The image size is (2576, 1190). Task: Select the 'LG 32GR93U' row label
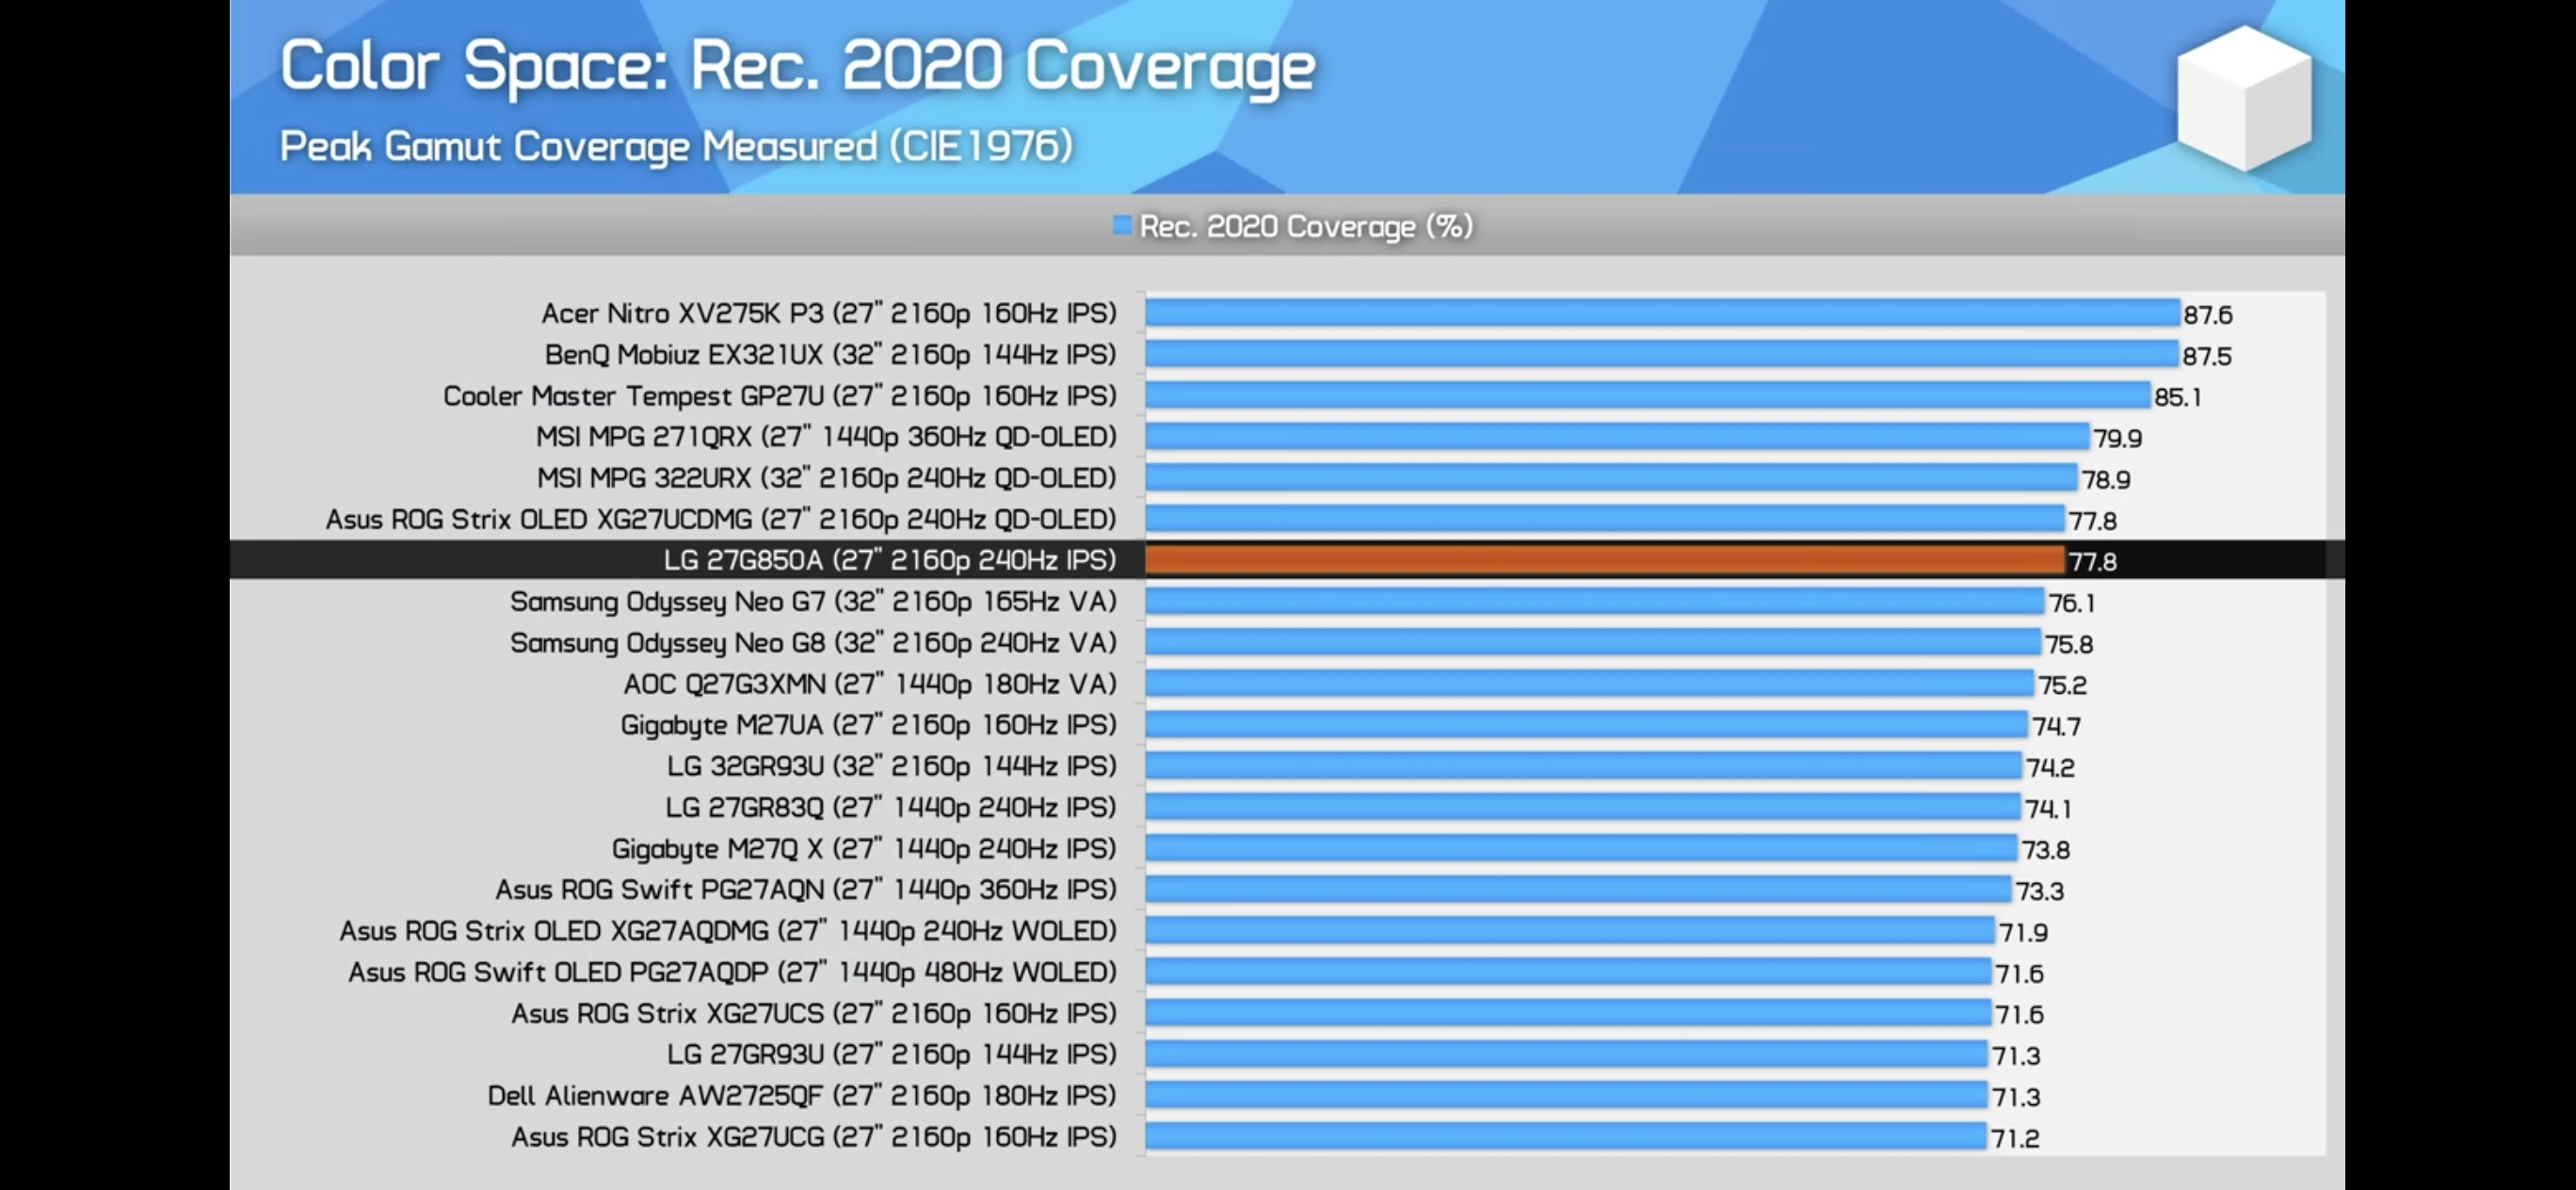891,766
